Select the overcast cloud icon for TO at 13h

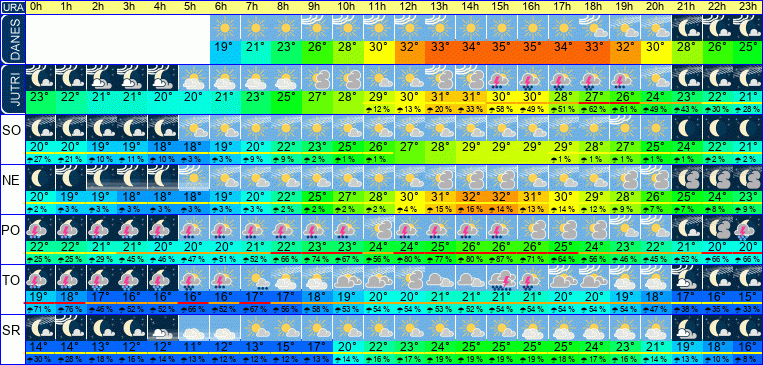tap(440, 278)
